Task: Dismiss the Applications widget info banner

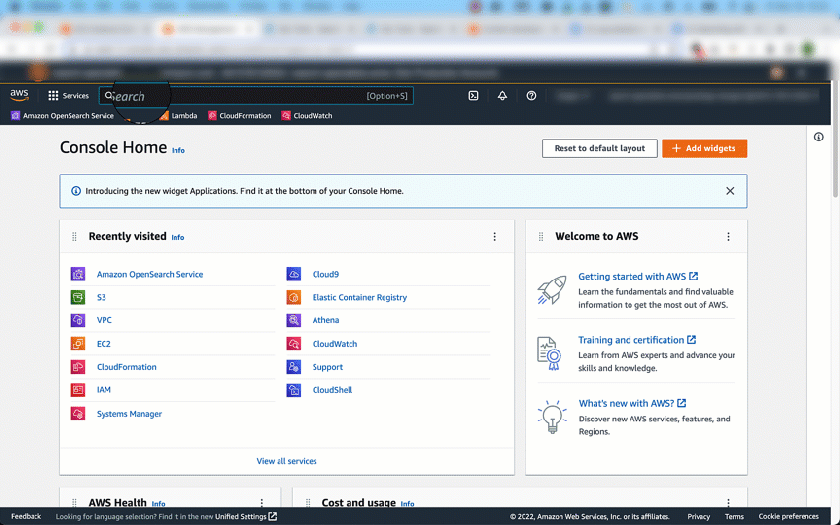Action: 730,191
